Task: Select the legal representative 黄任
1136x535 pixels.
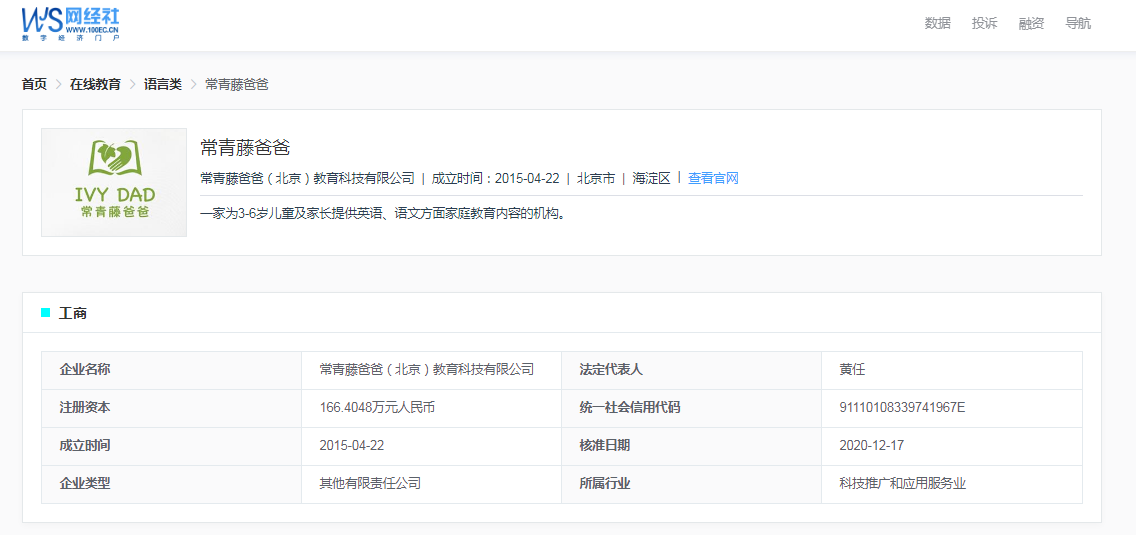Action: click(x=853, y=370)
